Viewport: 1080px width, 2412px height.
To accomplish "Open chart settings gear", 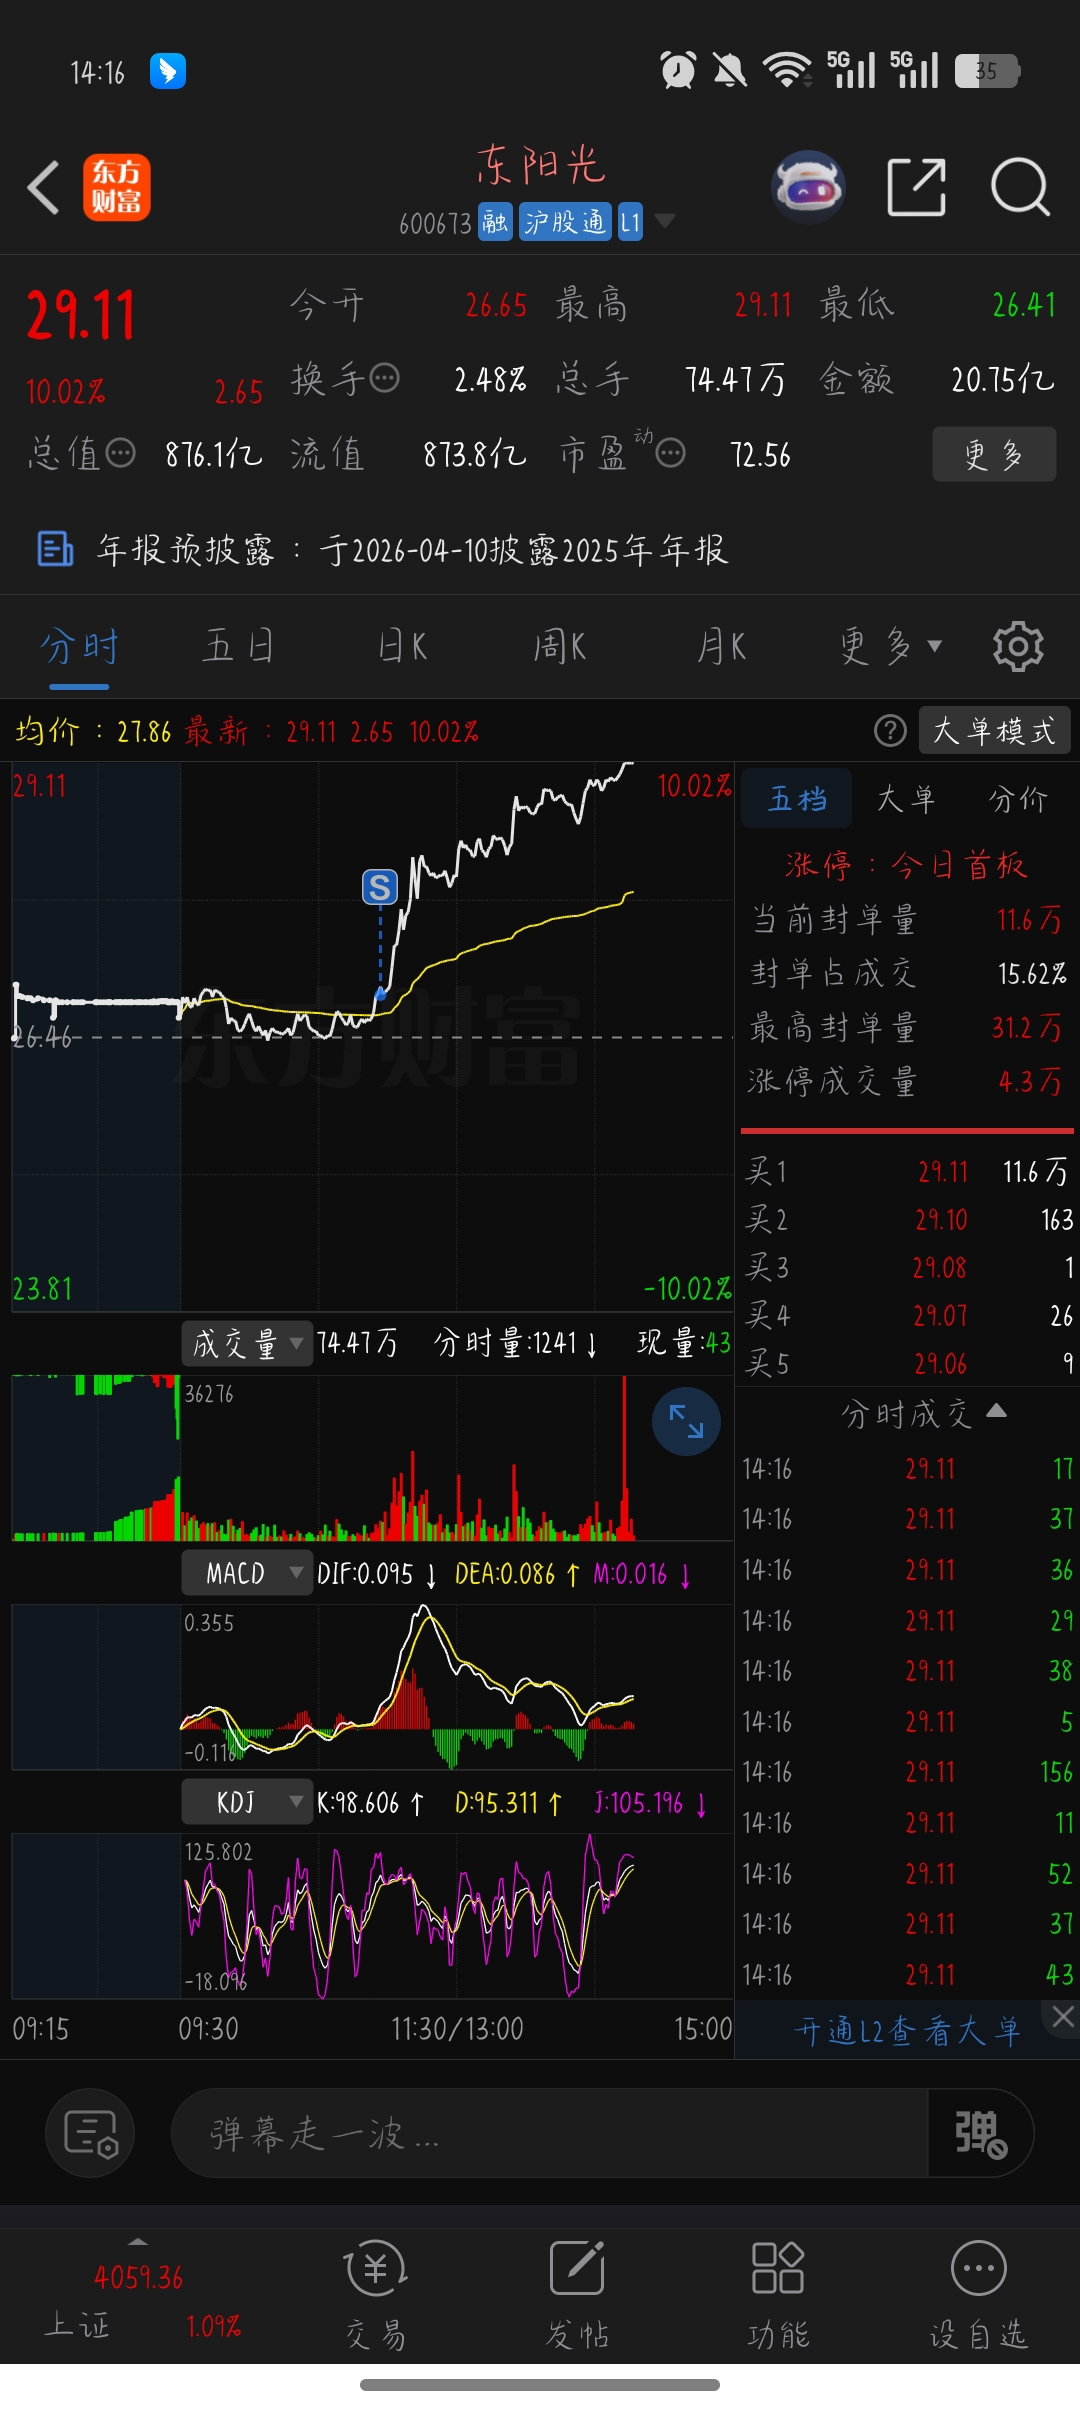I will (x=1018, y=647).
